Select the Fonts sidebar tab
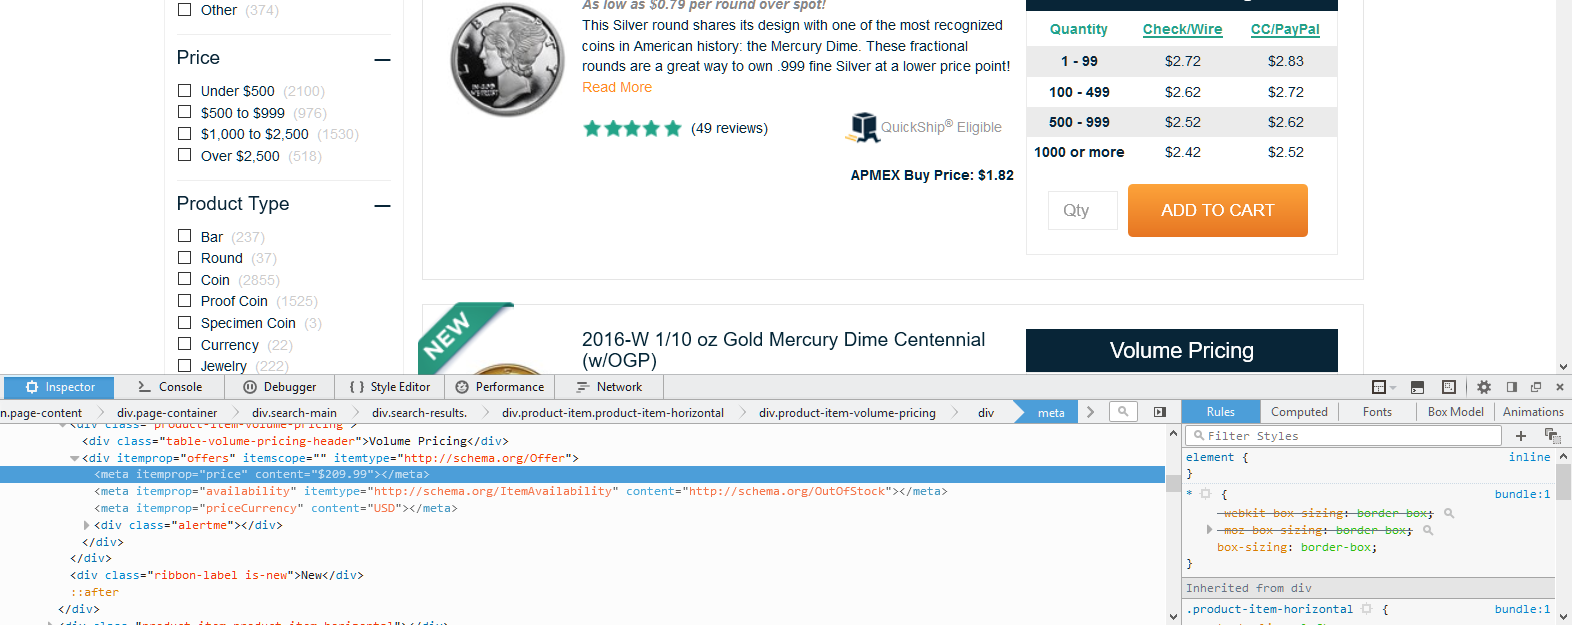This screenshot has height=625, width=1572. (x=1377, y=412)
